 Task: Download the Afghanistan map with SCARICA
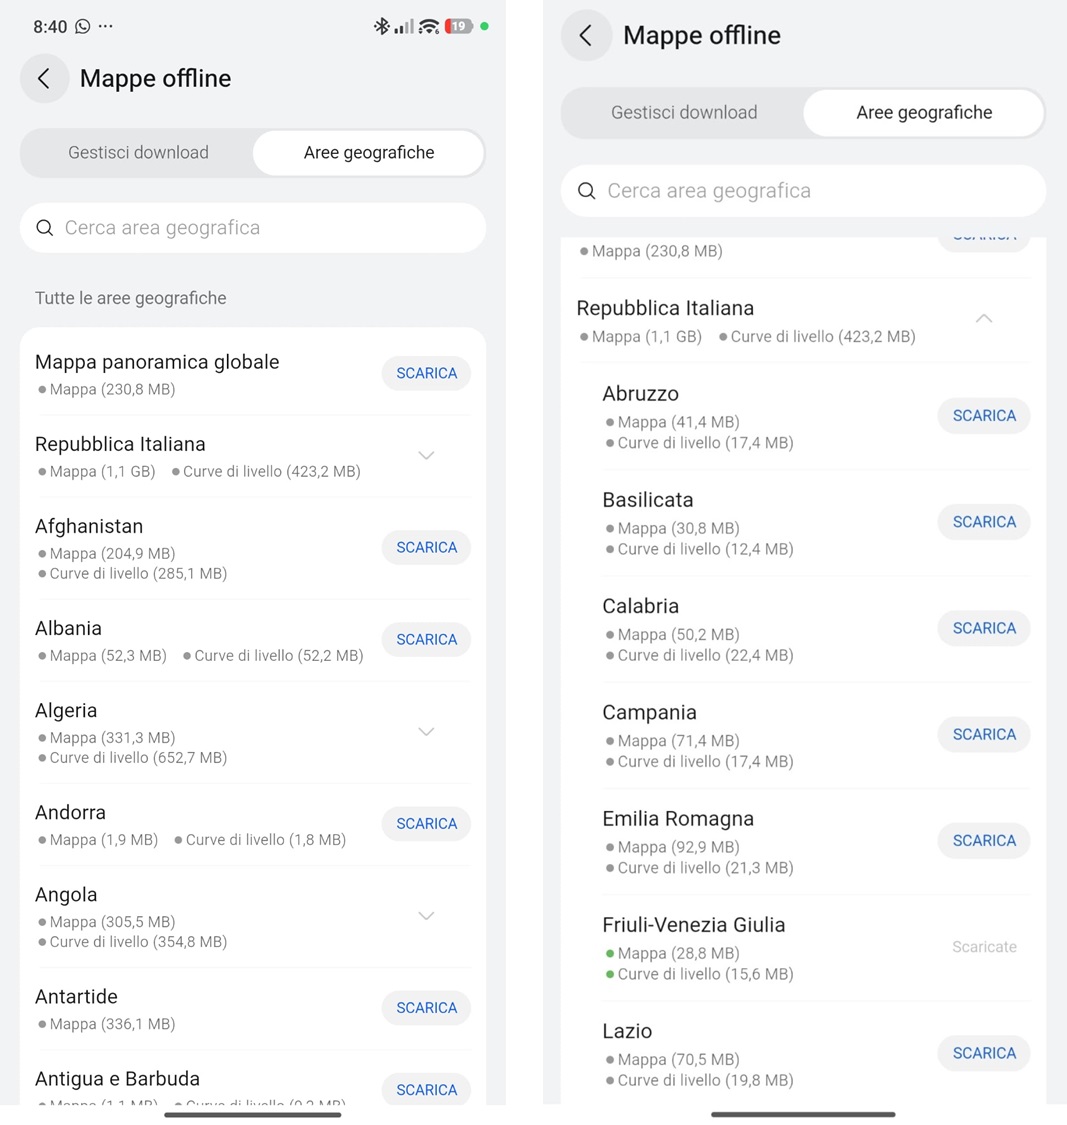[426, 548]
